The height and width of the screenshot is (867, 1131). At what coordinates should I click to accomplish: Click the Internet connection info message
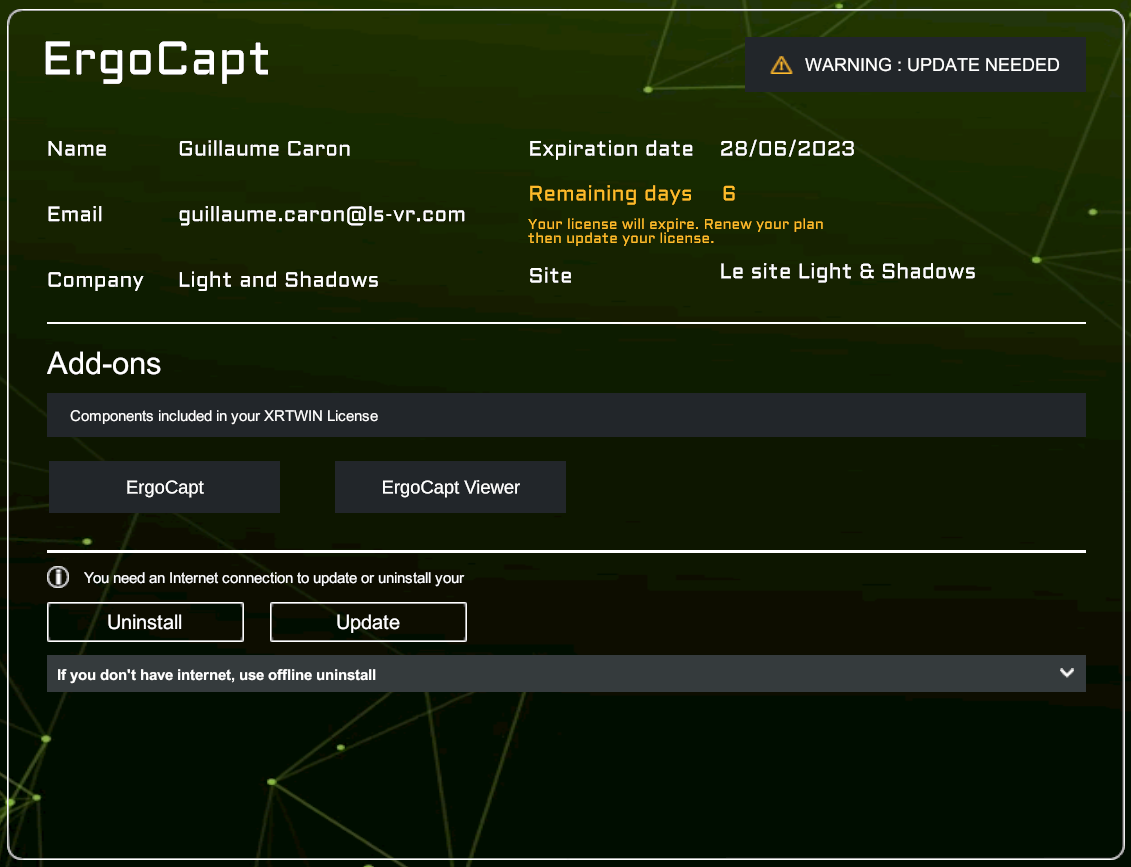tap(273, 578)
